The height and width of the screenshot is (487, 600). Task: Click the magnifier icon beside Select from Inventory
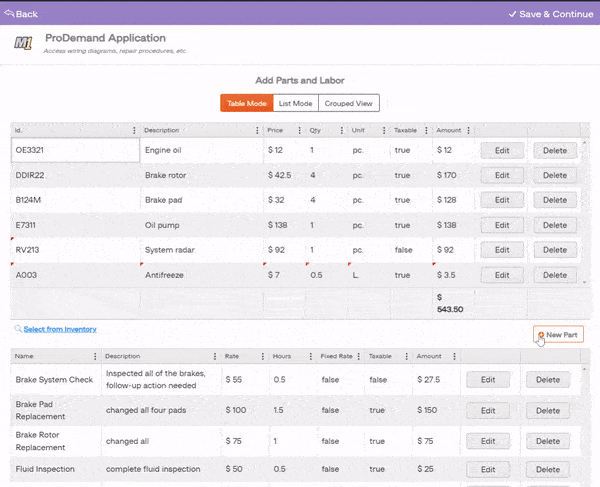click(x=17, y=329)
